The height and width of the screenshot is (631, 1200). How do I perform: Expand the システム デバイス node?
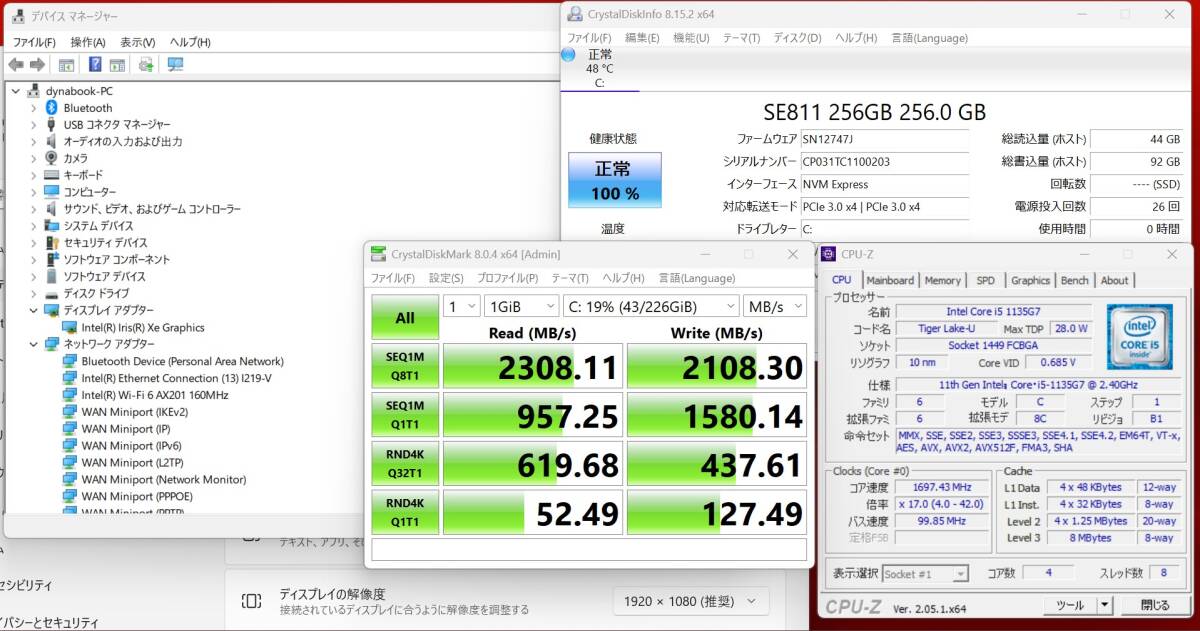pos(33,226)
